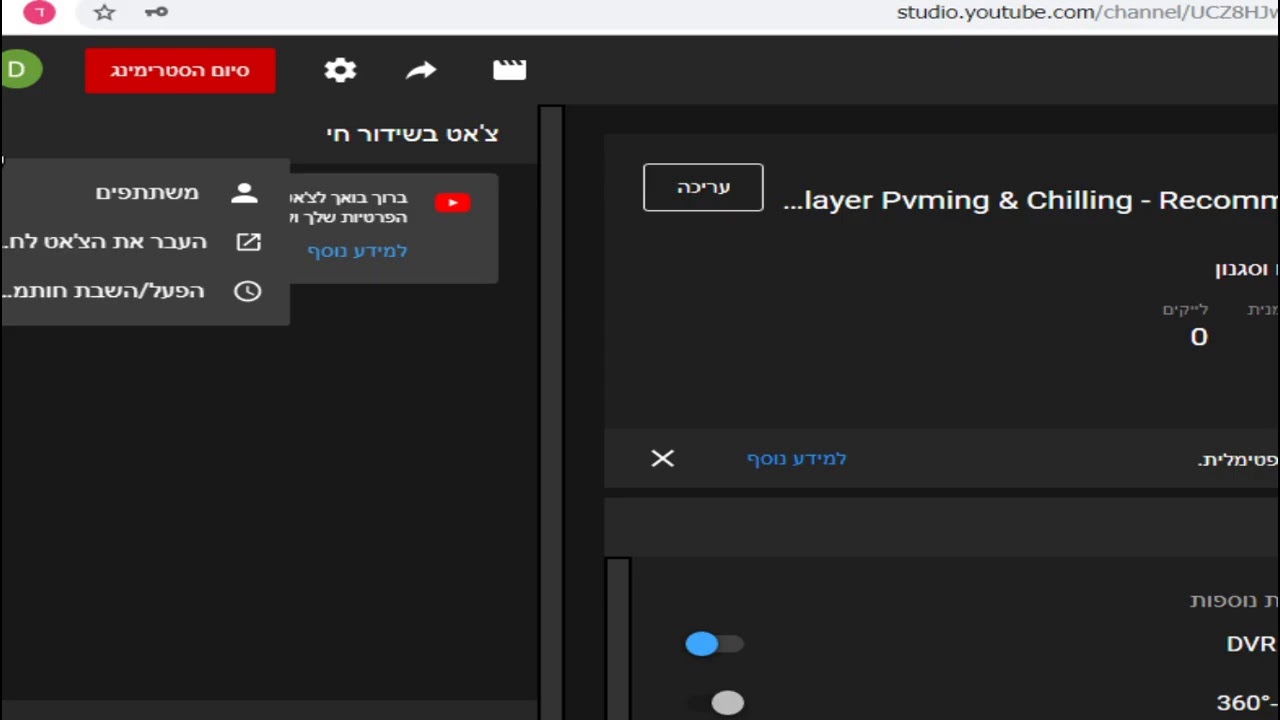Select משתתפים participants menu item
The height and width of the screenshot is (720, 1280).
(x=145, y=193)
